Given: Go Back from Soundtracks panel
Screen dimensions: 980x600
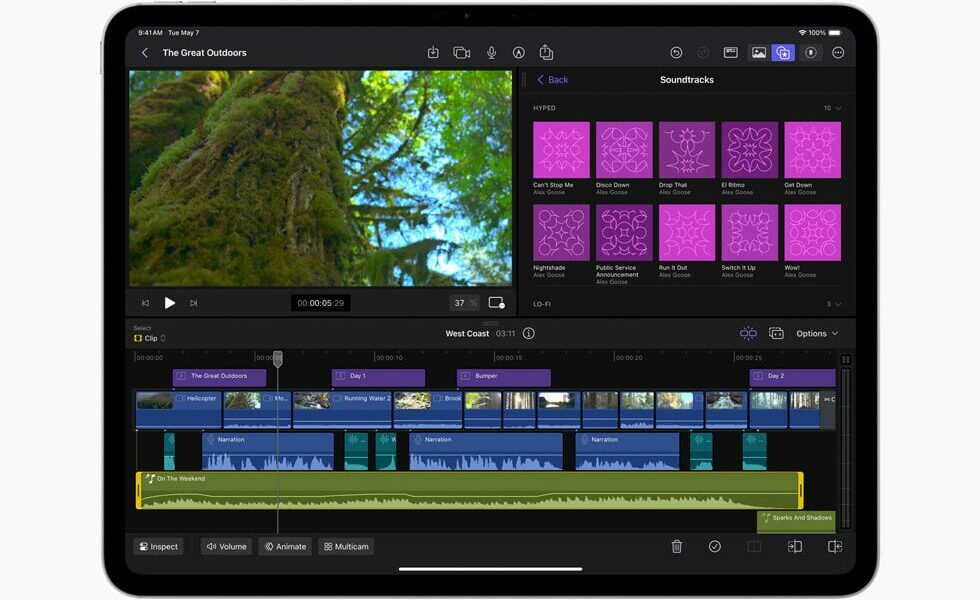Looking at the screenshot, I should (552, 80).
